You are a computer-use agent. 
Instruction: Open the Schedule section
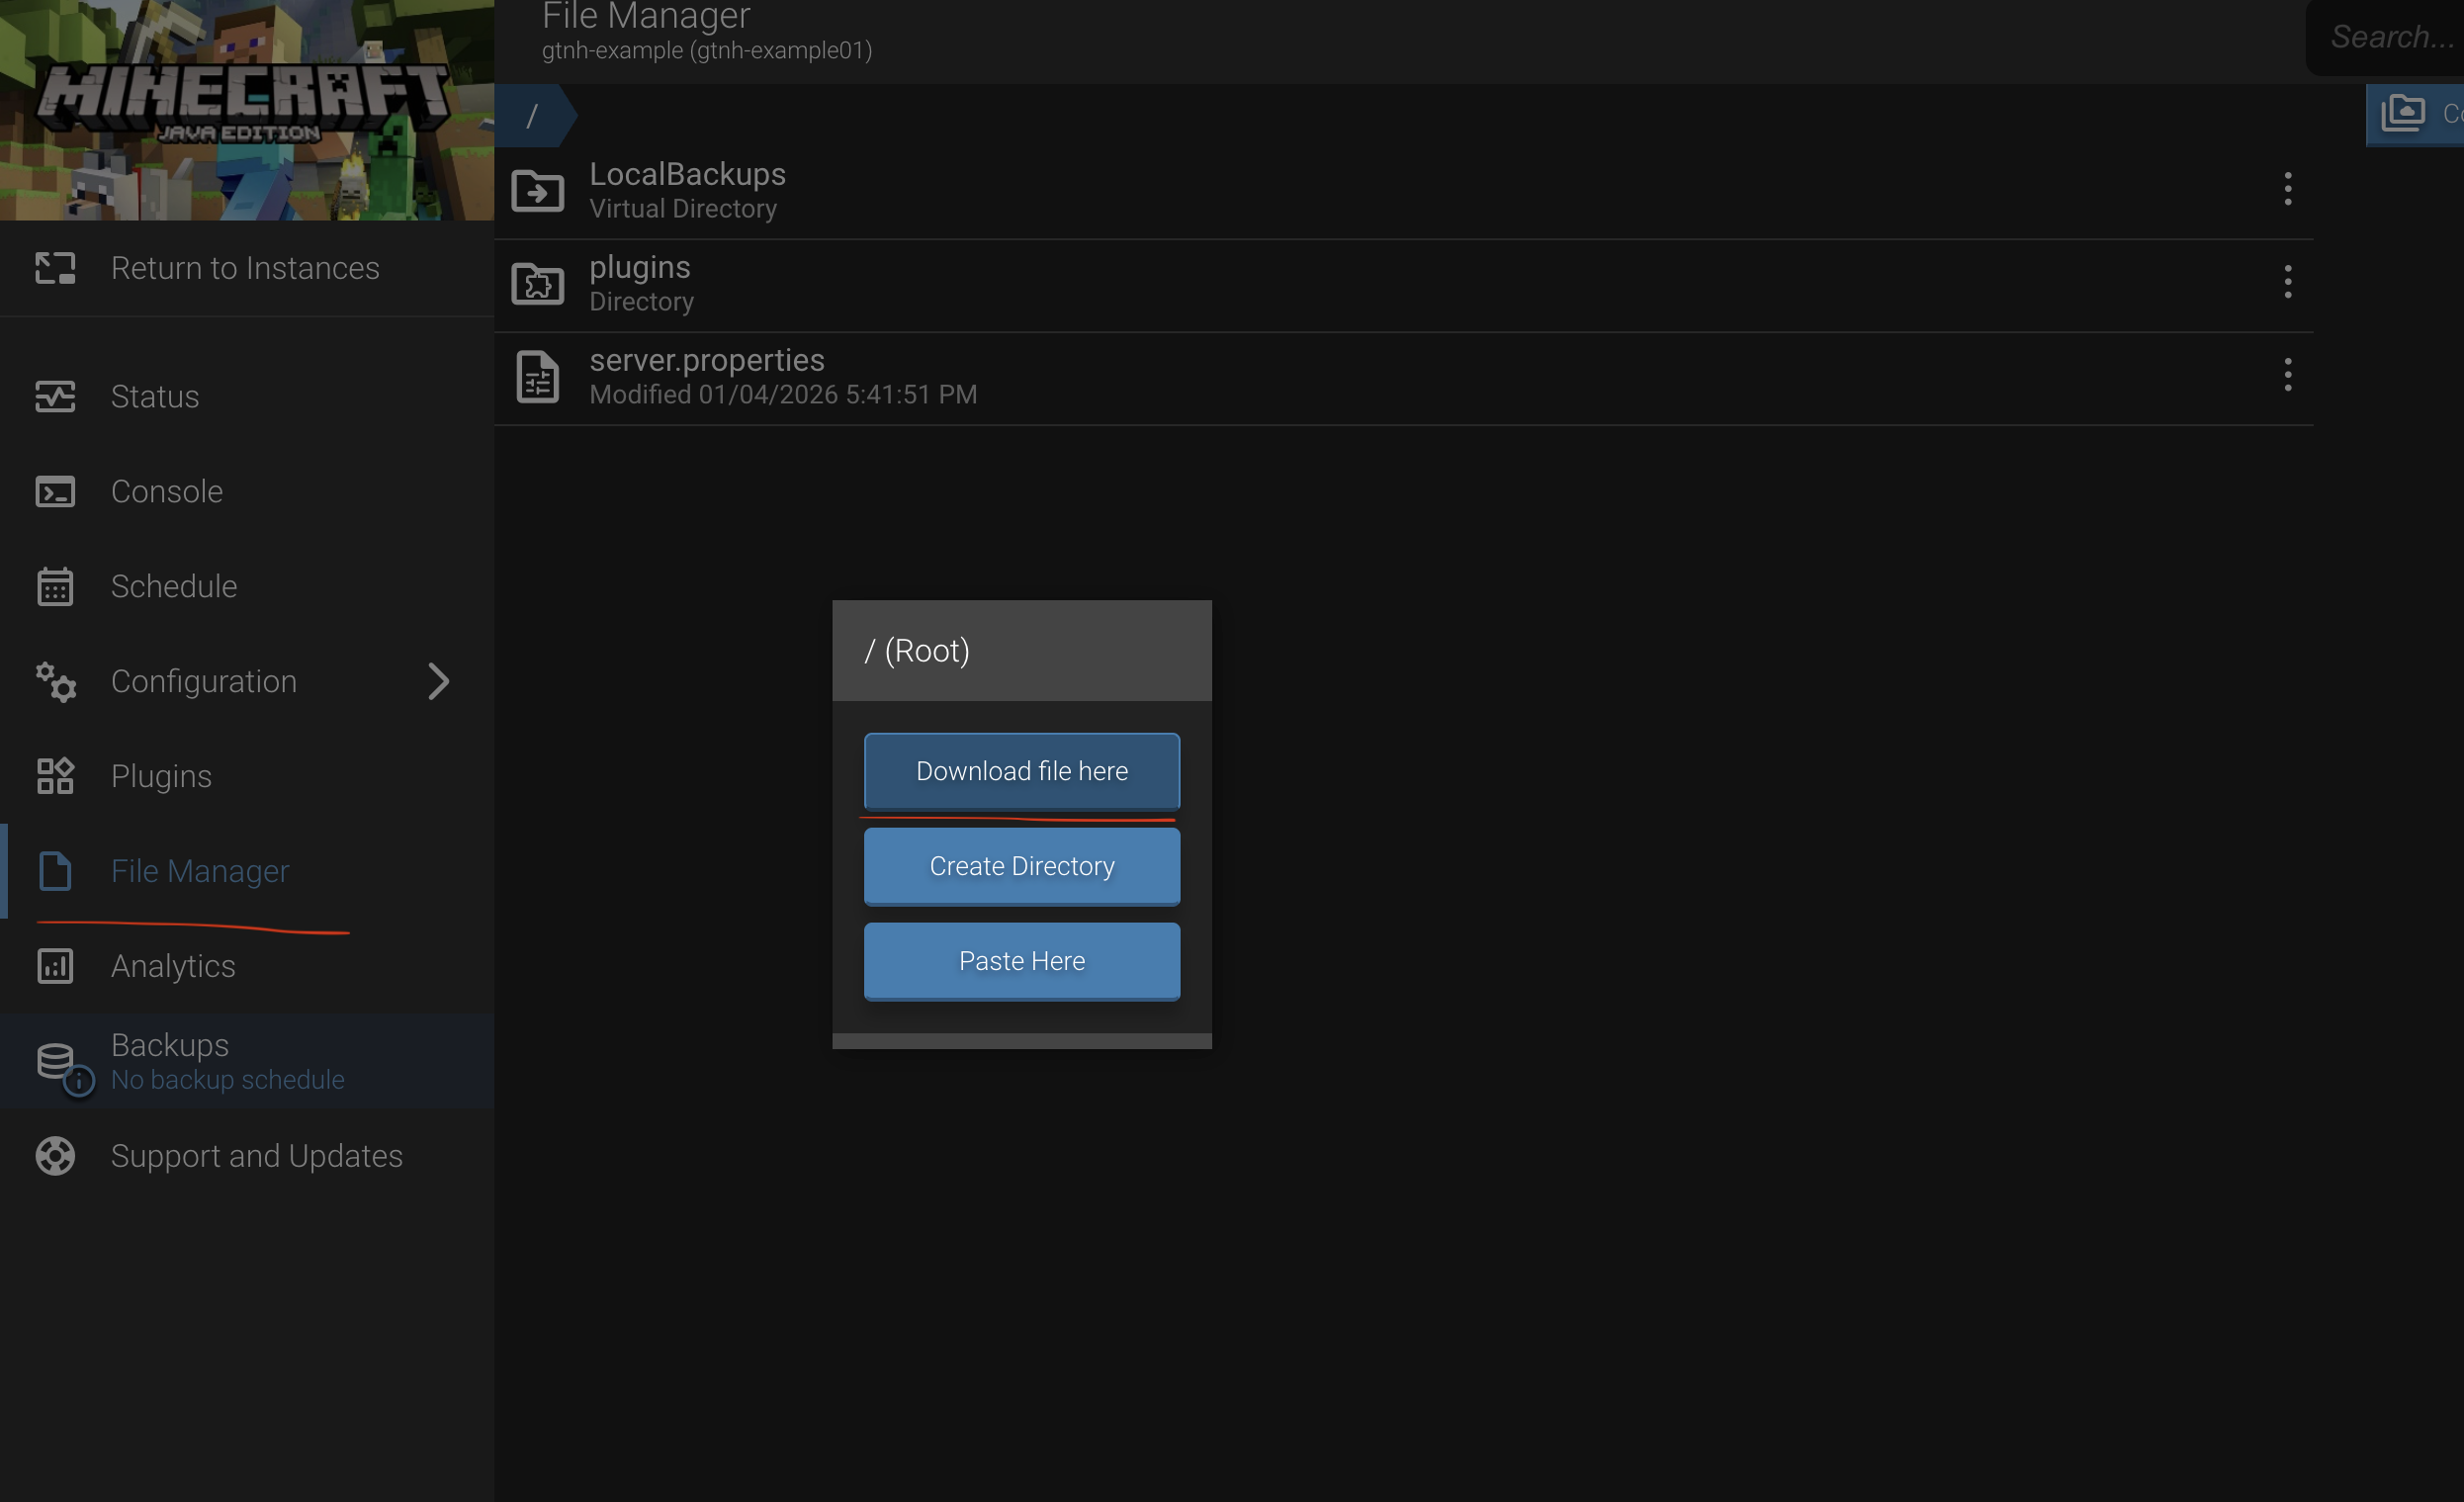pyautogui.click(x=174, y=586)
